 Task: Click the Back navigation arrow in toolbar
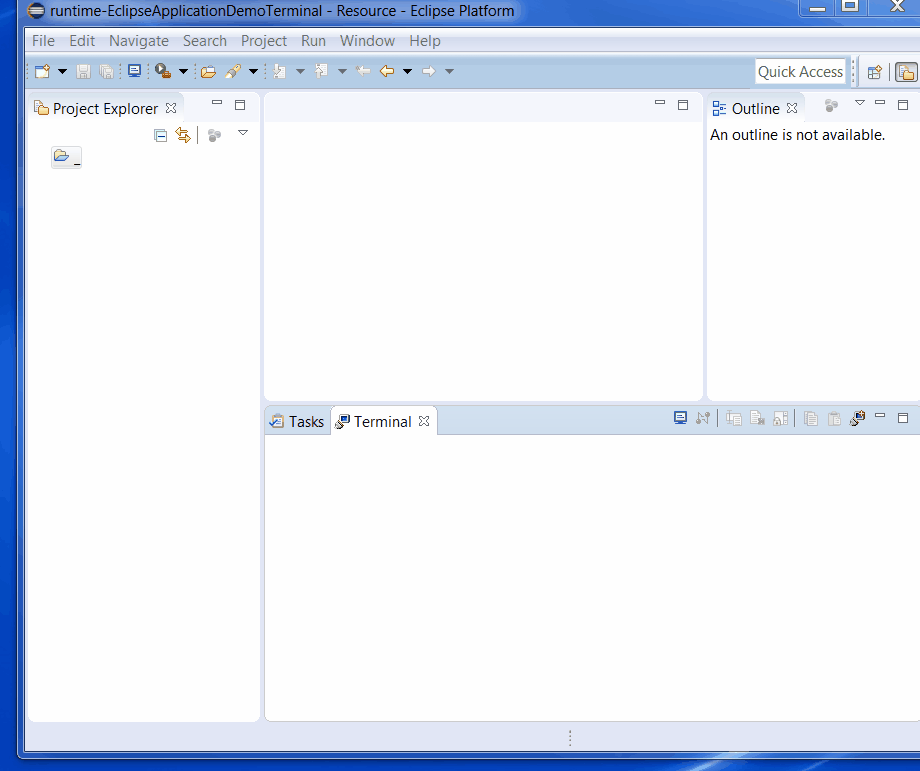387,71
